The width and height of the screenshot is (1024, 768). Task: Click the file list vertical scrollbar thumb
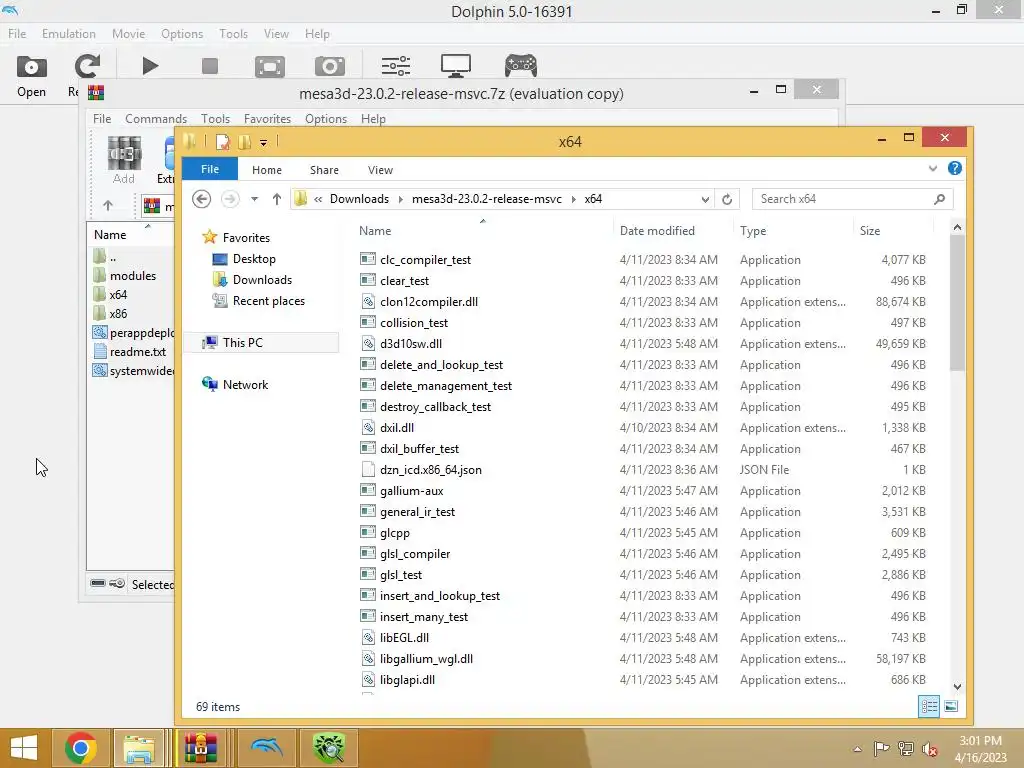tap(957, 302)
